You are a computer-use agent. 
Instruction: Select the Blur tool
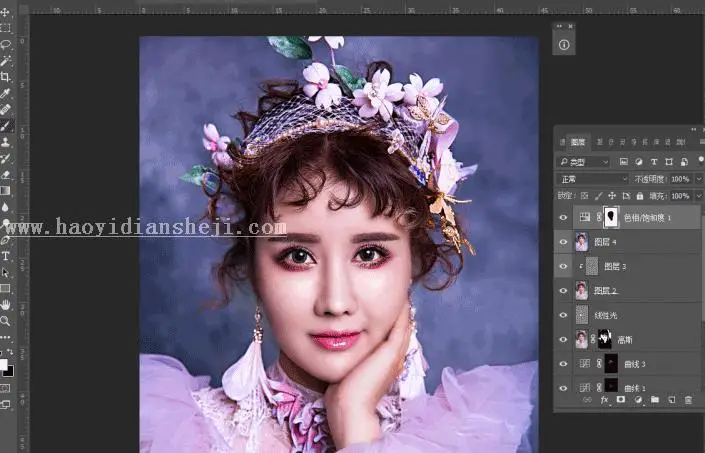[5, 207]
